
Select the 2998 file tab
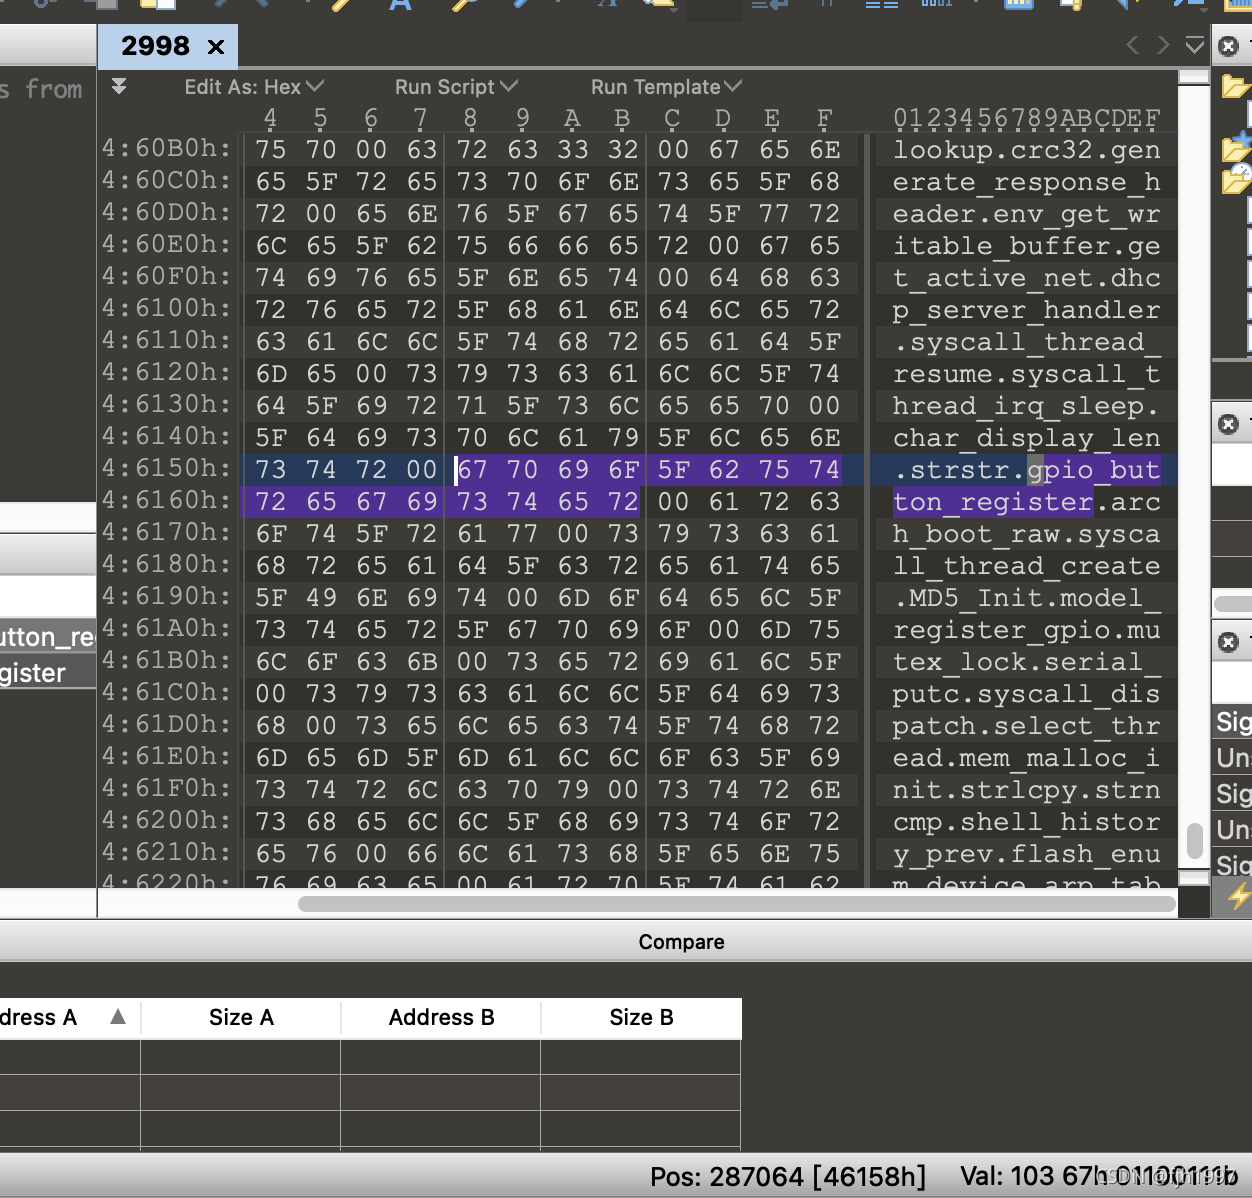(x=167, y=46)
